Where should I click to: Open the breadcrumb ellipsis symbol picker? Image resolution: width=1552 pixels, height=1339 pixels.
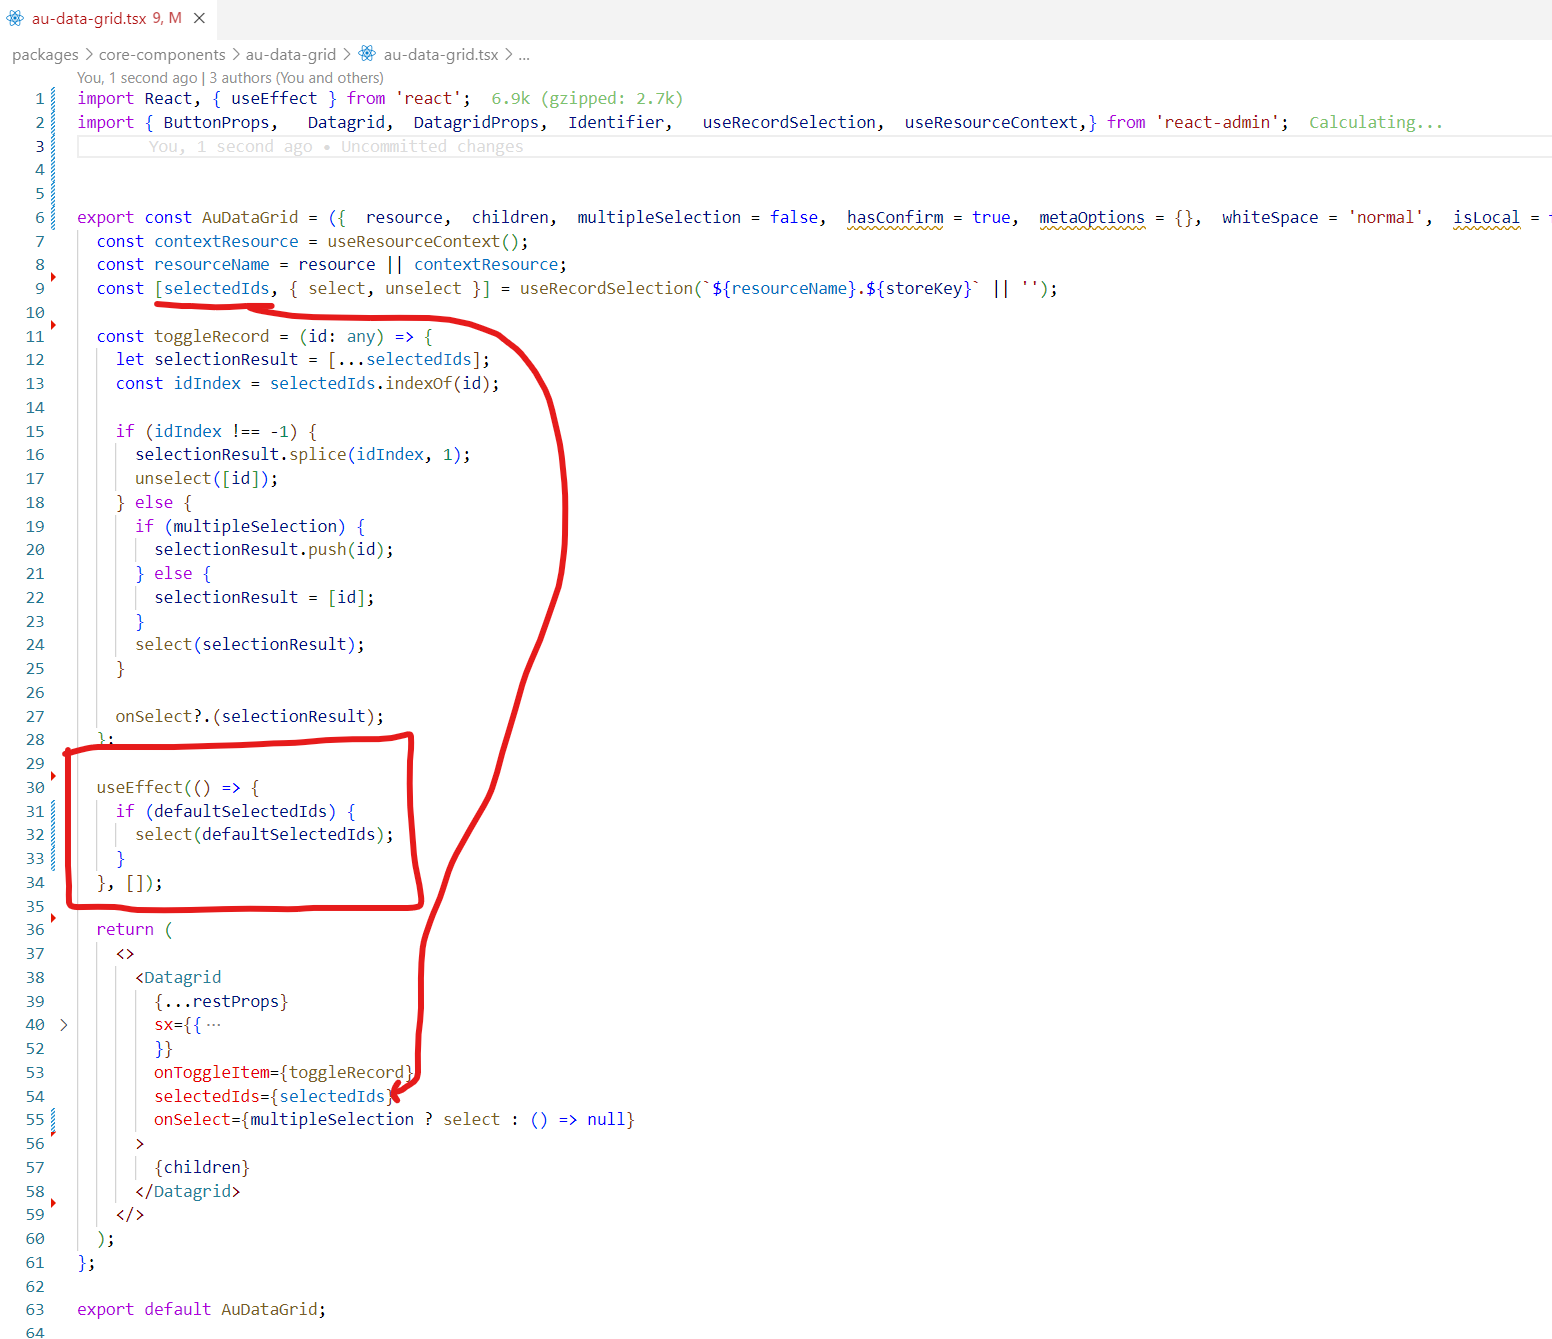pyautogui.click(x=523, y=54)
